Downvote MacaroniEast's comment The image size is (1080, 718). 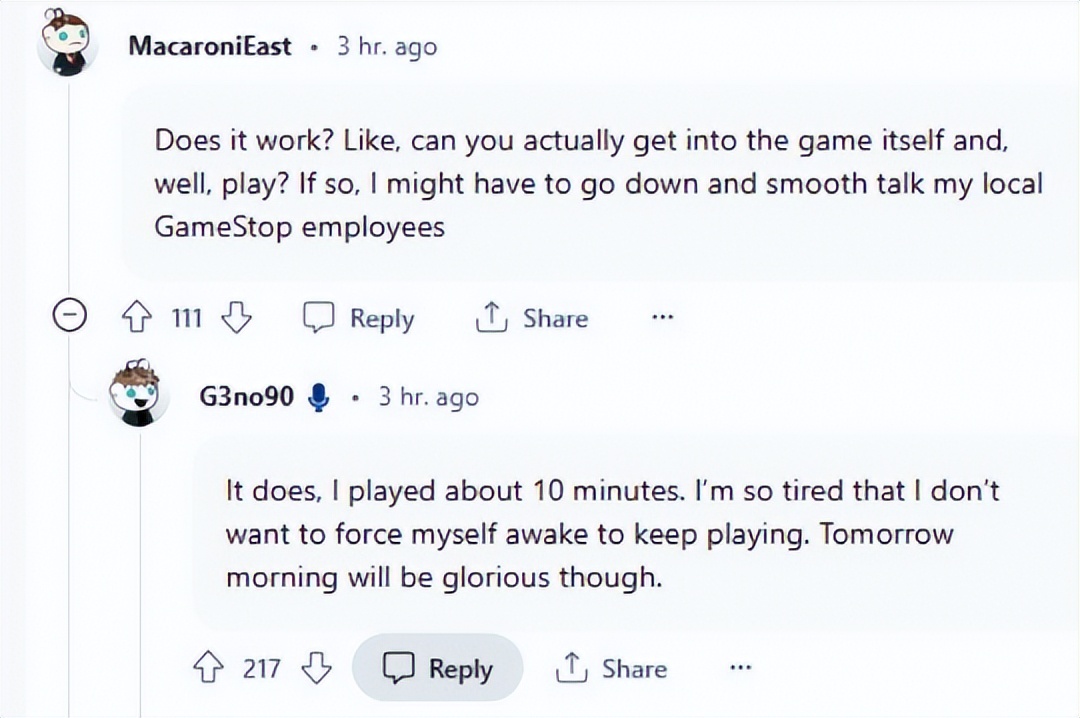point(236,319)
